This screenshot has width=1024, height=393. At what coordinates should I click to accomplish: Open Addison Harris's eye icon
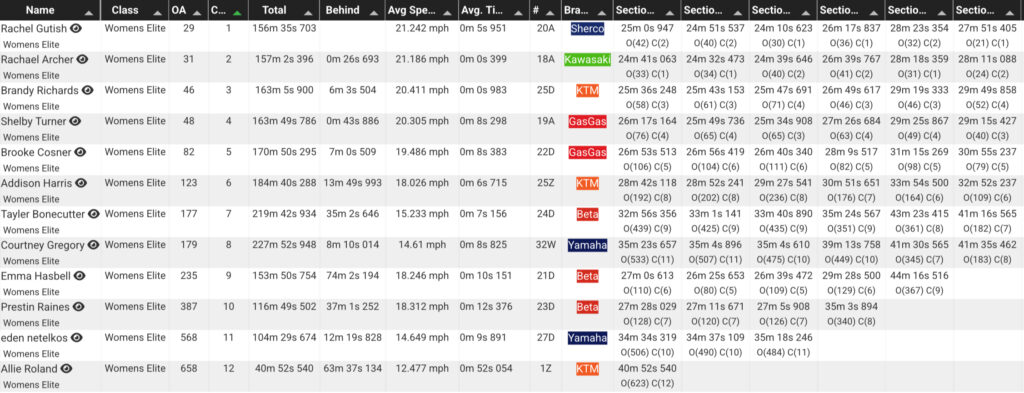click(x=80, y=183)
